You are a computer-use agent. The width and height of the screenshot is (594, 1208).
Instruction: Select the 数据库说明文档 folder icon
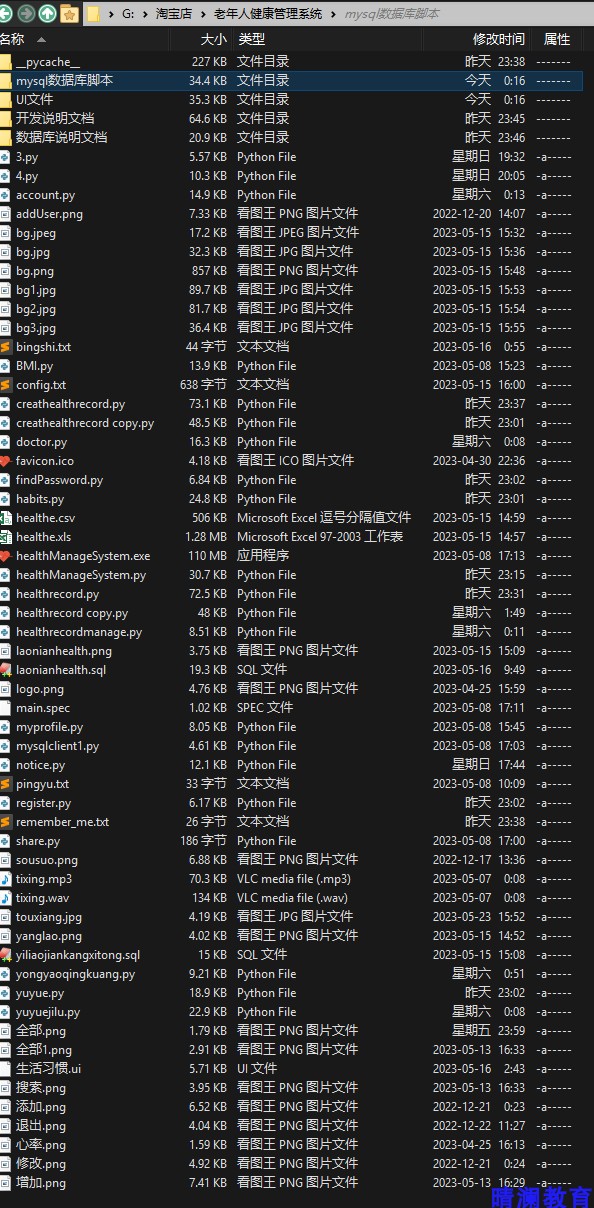[x=5, y=138]
